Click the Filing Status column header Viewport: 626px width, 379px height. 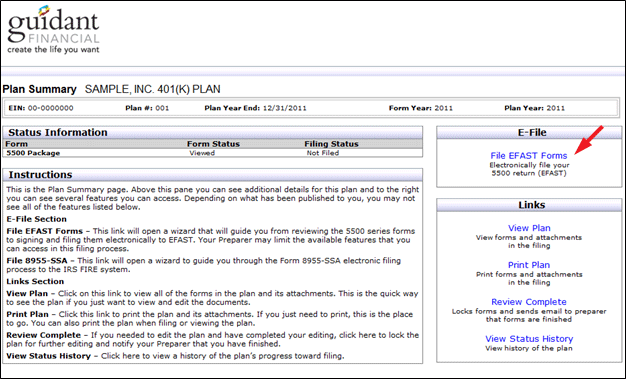[x=331, y=144]
